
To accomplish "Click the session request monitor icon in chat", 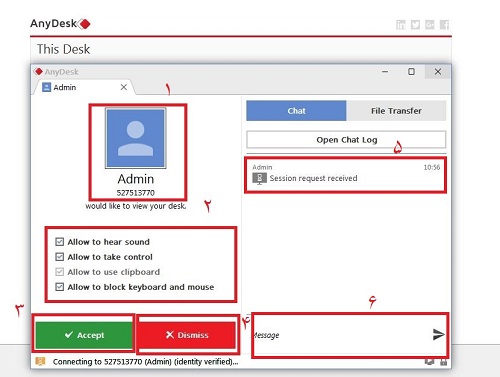I will [259, 179].
